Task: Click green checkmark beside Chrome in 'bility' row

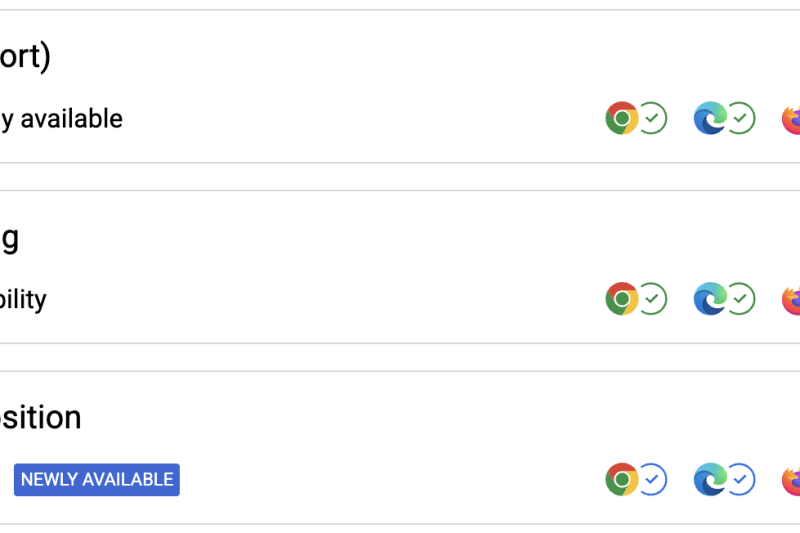Action: click(x=652, y=298)
